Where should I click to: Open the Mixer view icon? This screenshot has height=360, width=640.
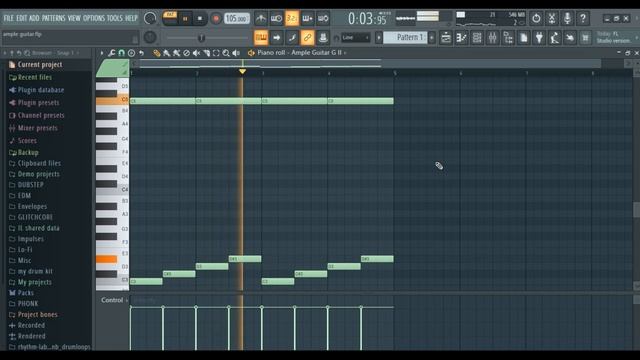pos(492,38)
